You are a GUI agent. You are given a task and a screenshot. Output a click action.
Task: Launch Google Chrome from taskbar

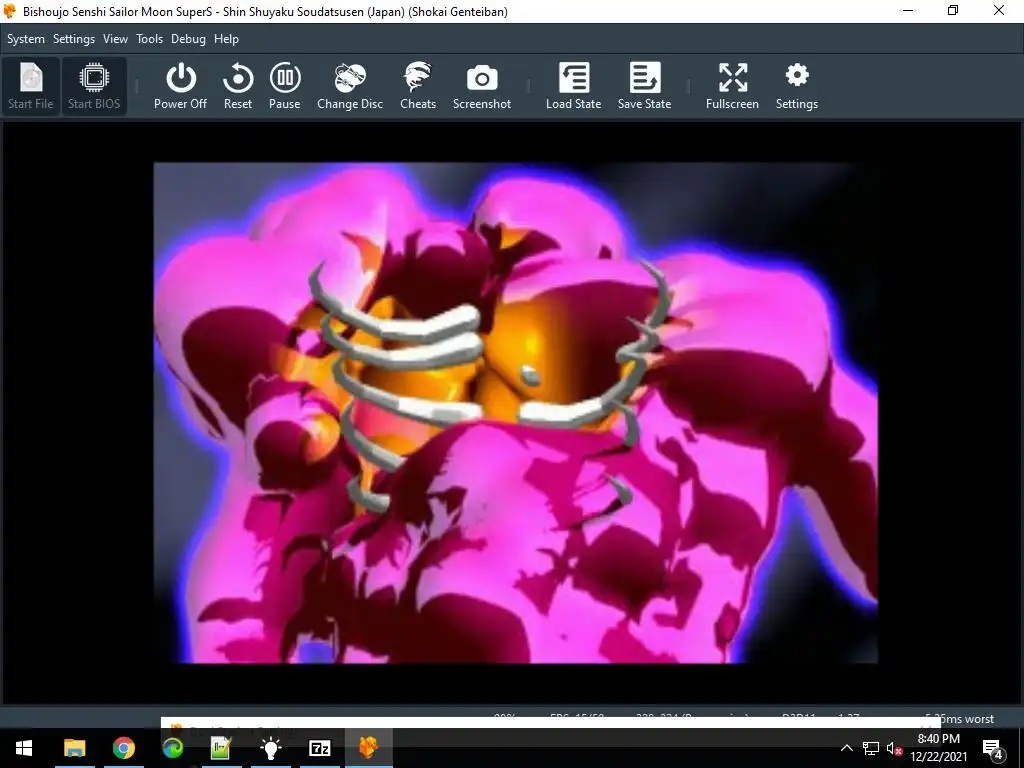pos(123,748)
